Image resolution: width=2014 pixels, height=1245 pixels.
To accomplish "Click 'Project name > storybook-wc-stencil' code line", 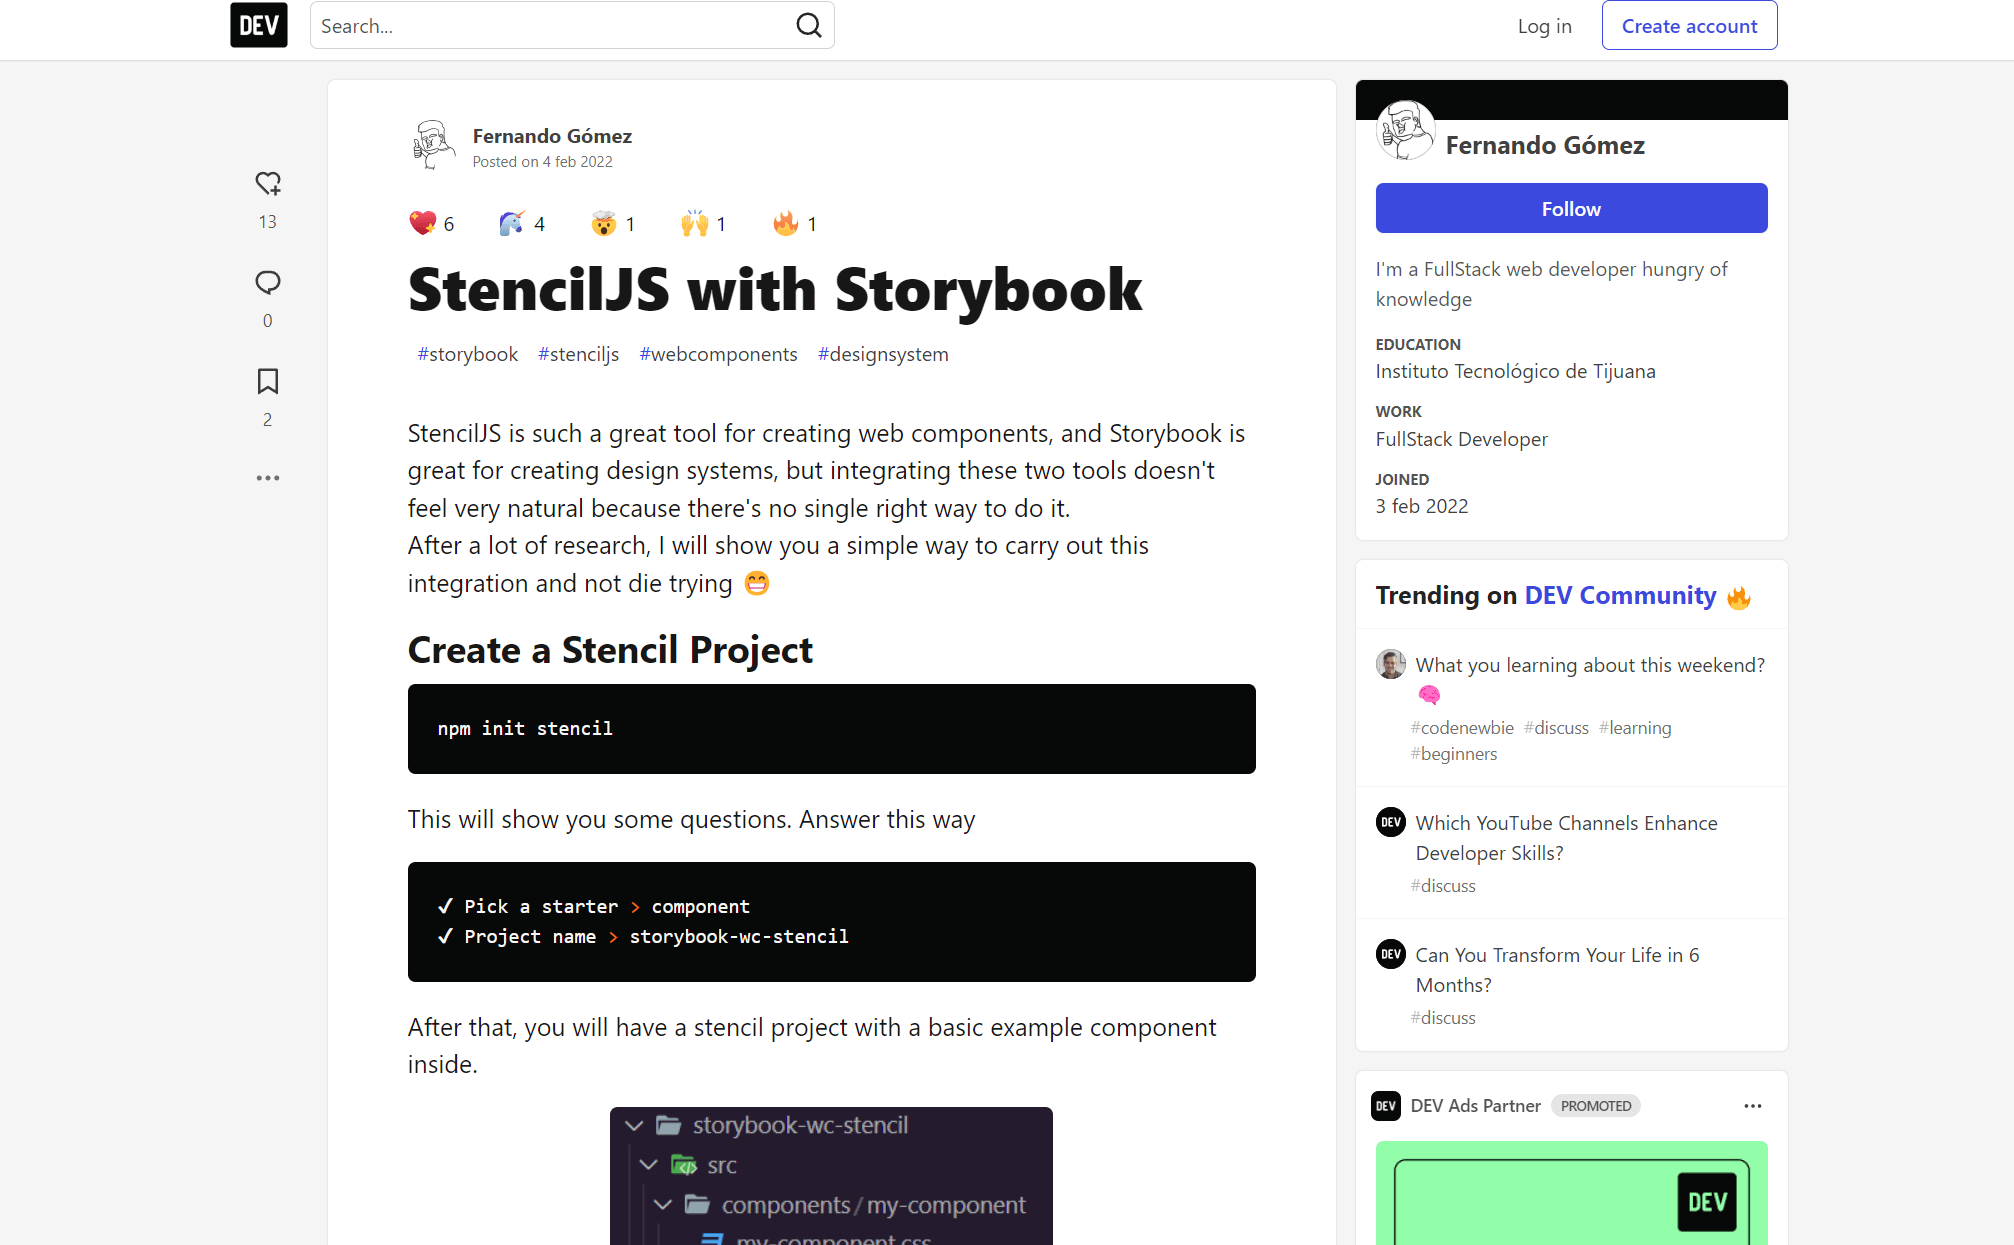I will point(643,937).
